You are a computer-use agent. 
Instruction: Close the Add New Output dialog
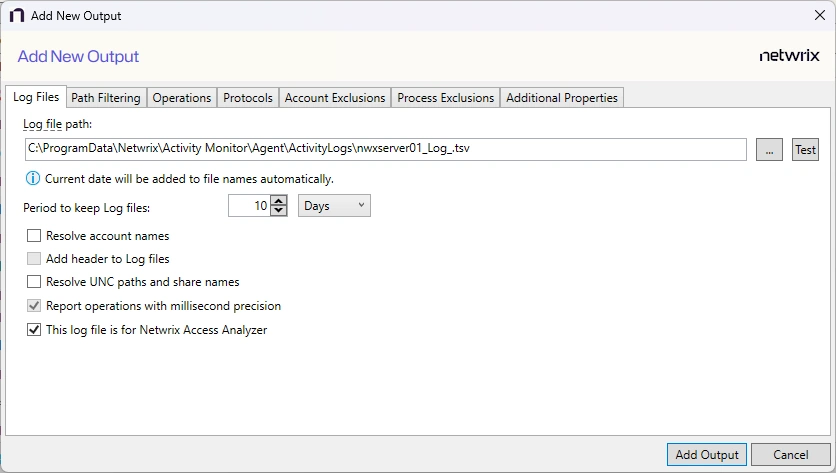pyautogui.click(x=819, y=15)
